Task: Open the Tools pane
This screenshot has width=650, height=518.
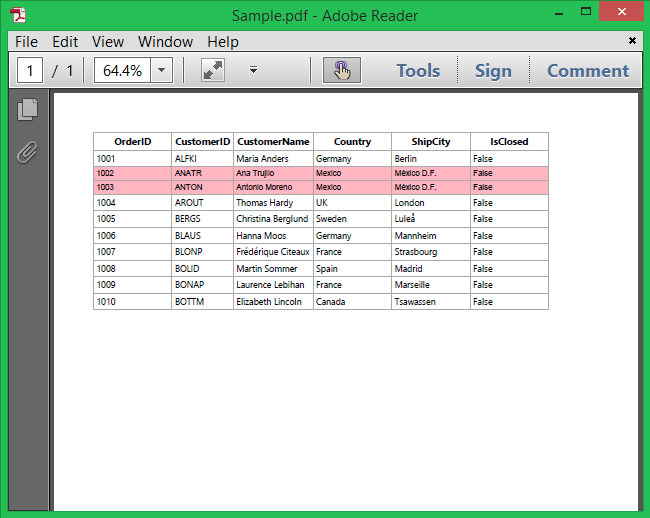Action: 418,70
